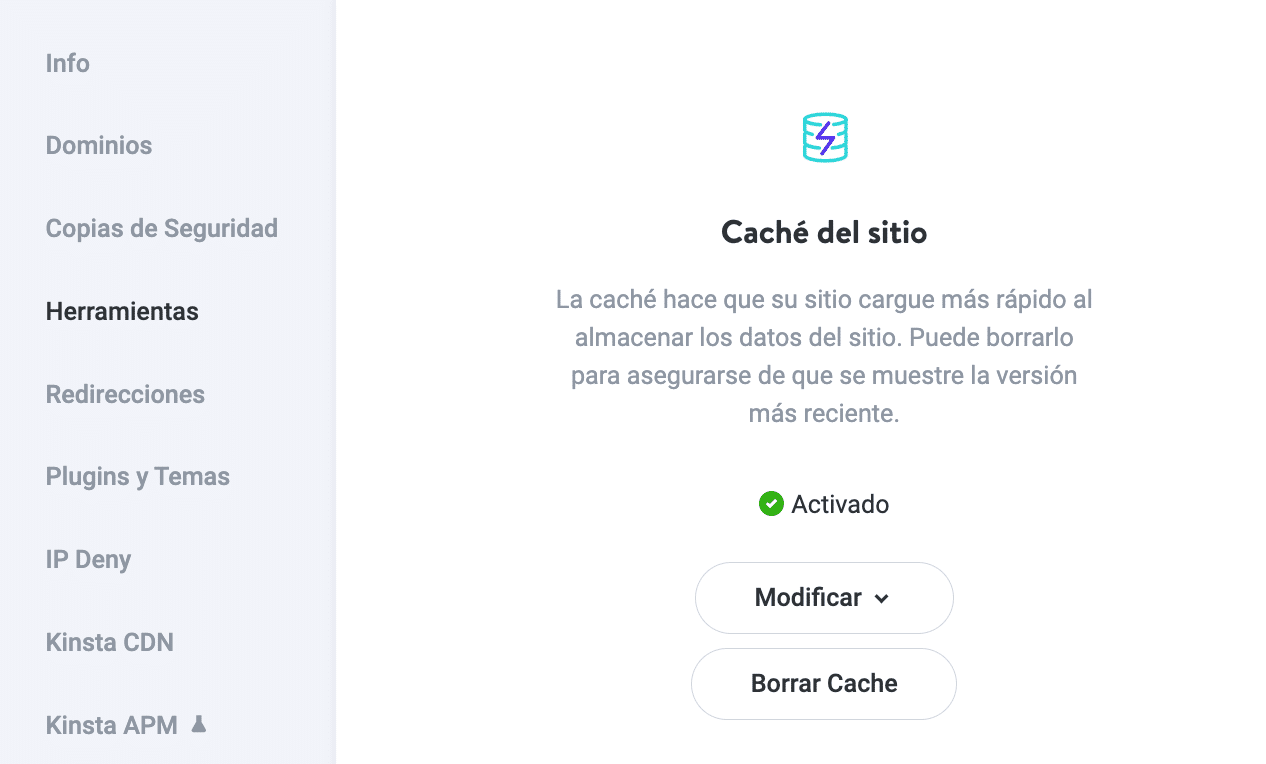
Task: Select Kinsta CDN from sidebar
Action: point(110,642)
